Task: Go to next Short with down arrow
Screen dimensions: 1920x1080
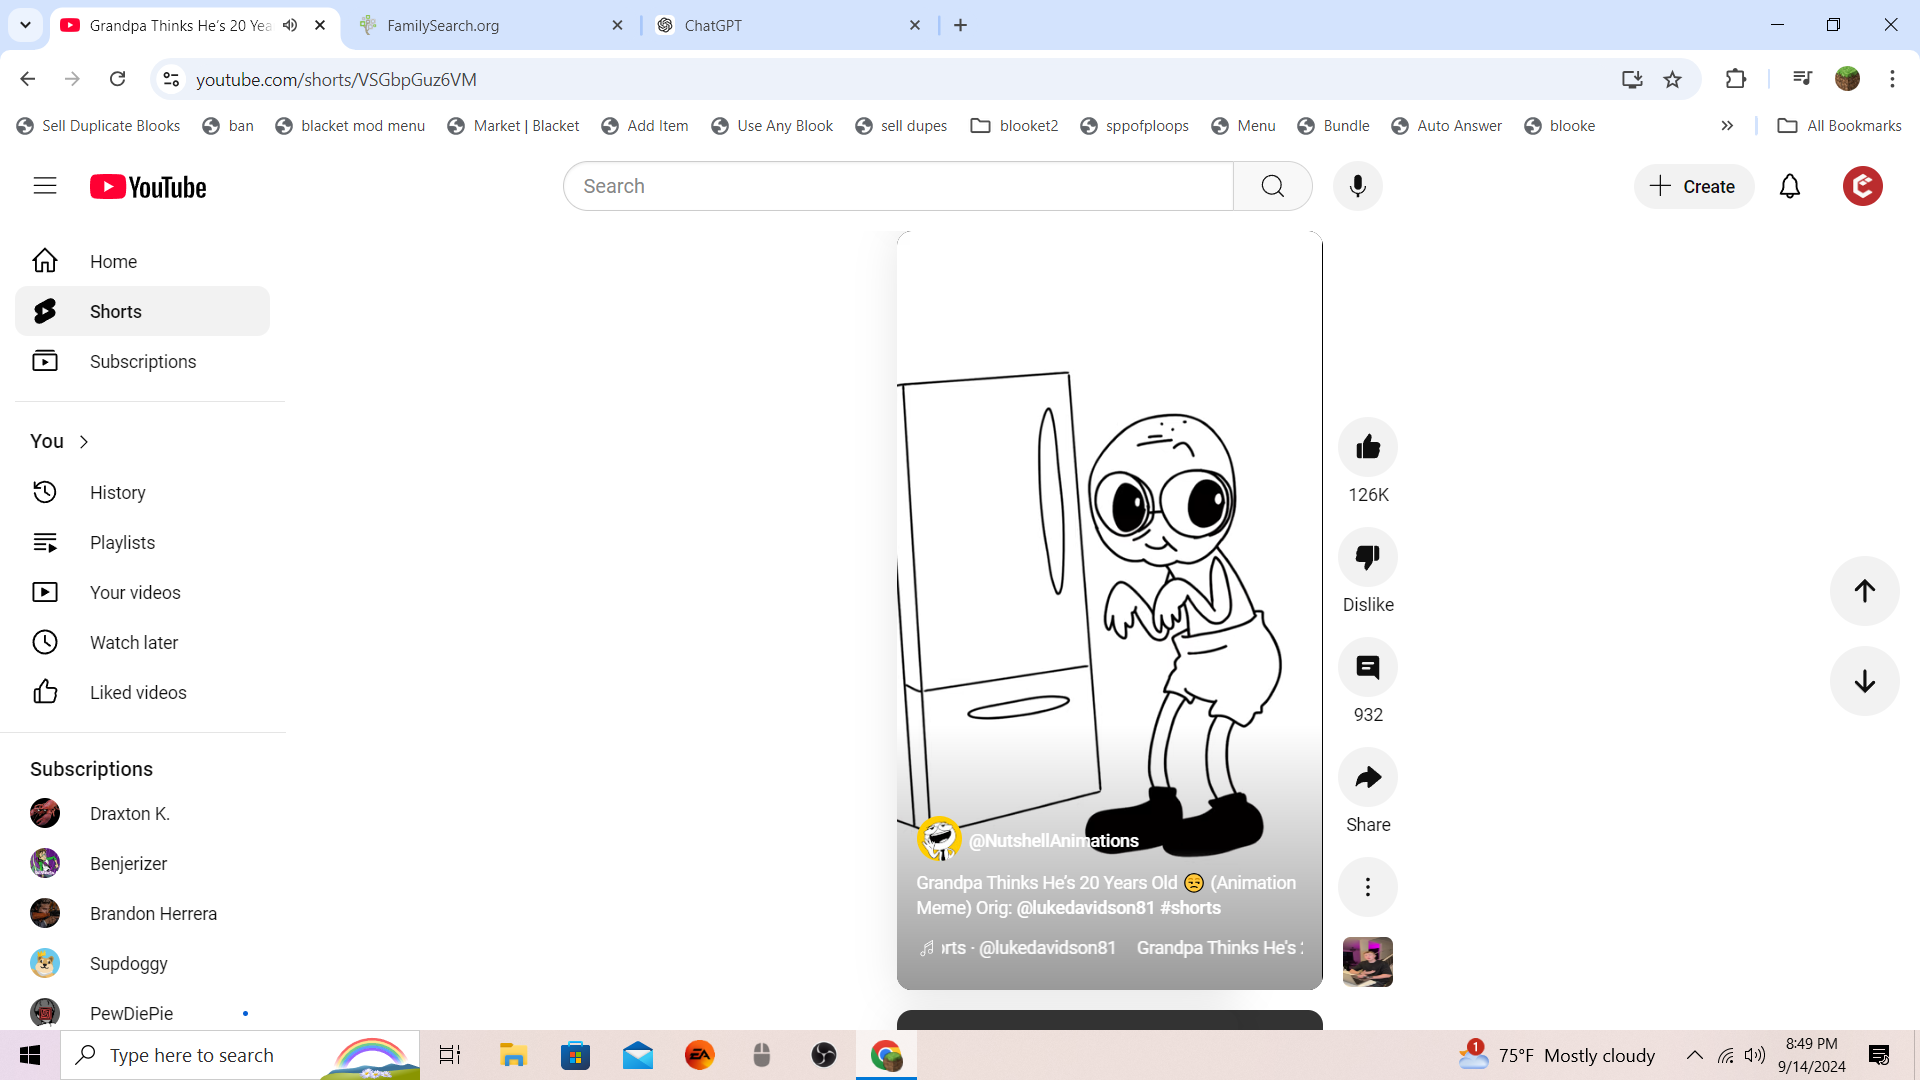Action: 1864,681
